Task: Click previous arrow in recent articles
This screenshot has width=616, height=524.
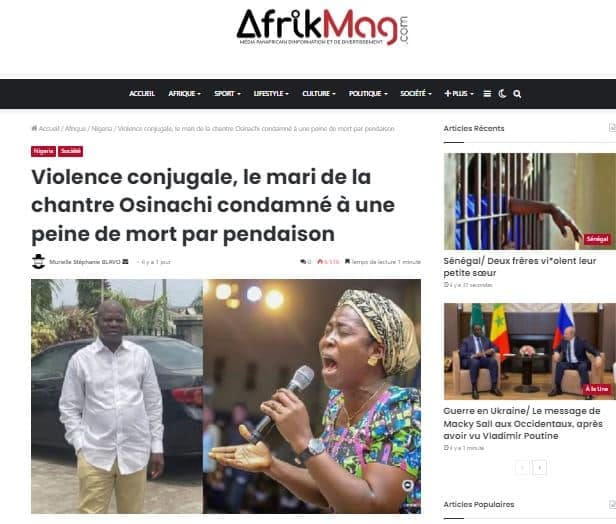Action: click(x=522, y=467)
